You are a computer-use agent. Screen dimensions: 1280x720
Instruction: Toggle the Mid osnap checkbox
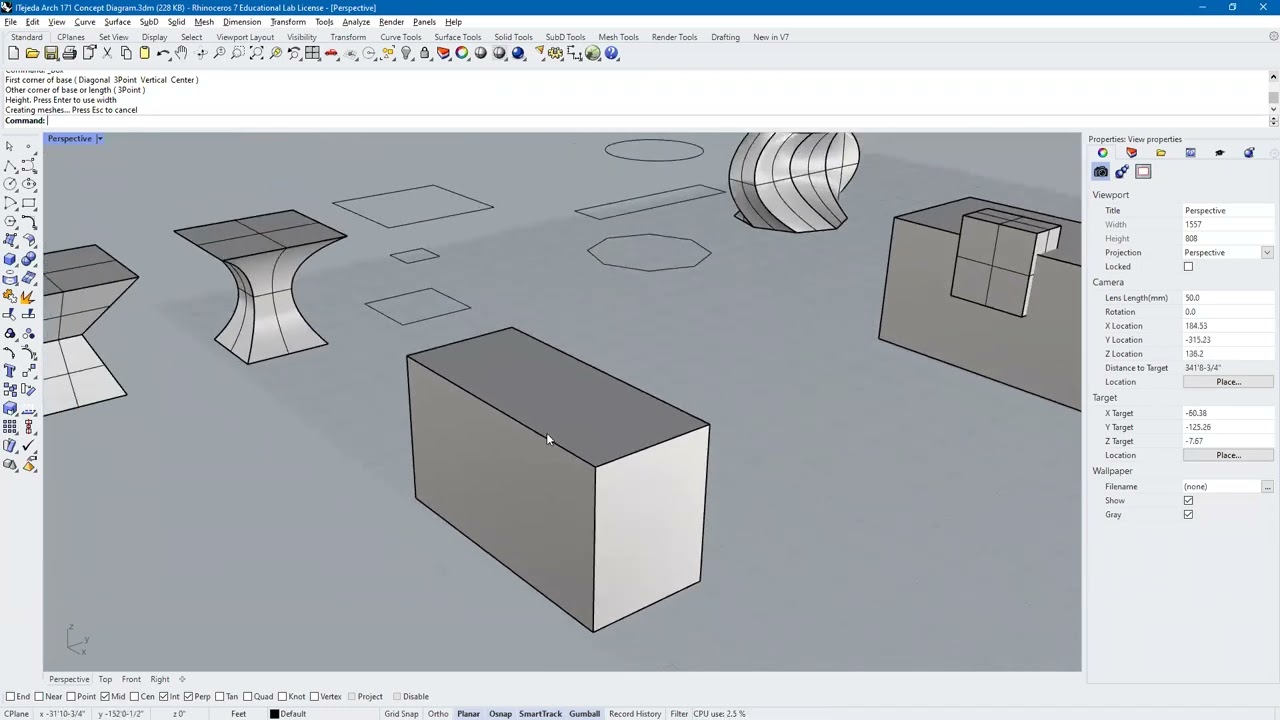tap(106, 696)
